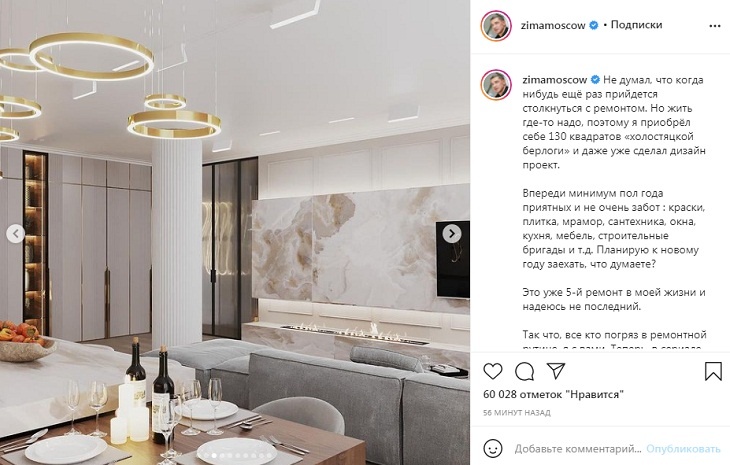Click the Опубликовать post button

tap(683, 449)
